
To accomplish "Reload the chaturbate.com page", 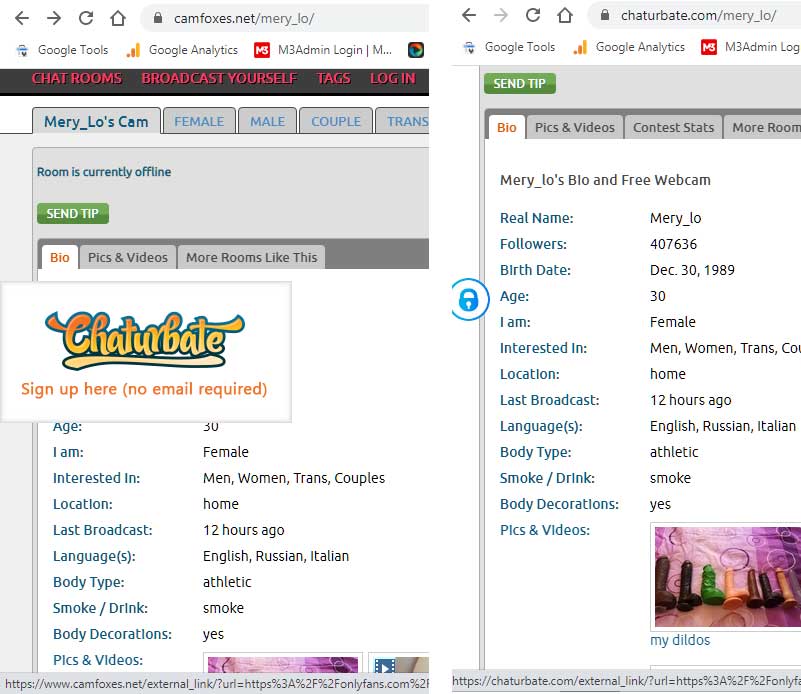I will pyautogui.click(x=533, y=15).
